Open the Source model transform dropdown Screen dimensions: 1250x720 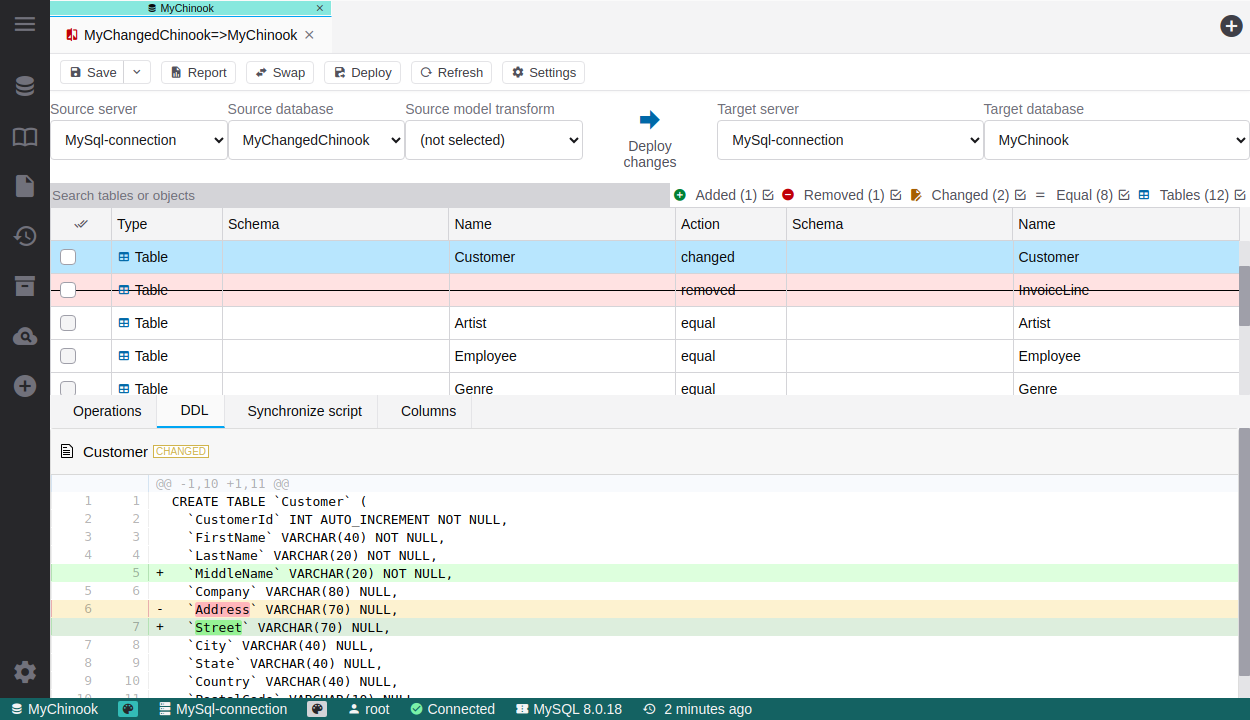click(494, 140)
